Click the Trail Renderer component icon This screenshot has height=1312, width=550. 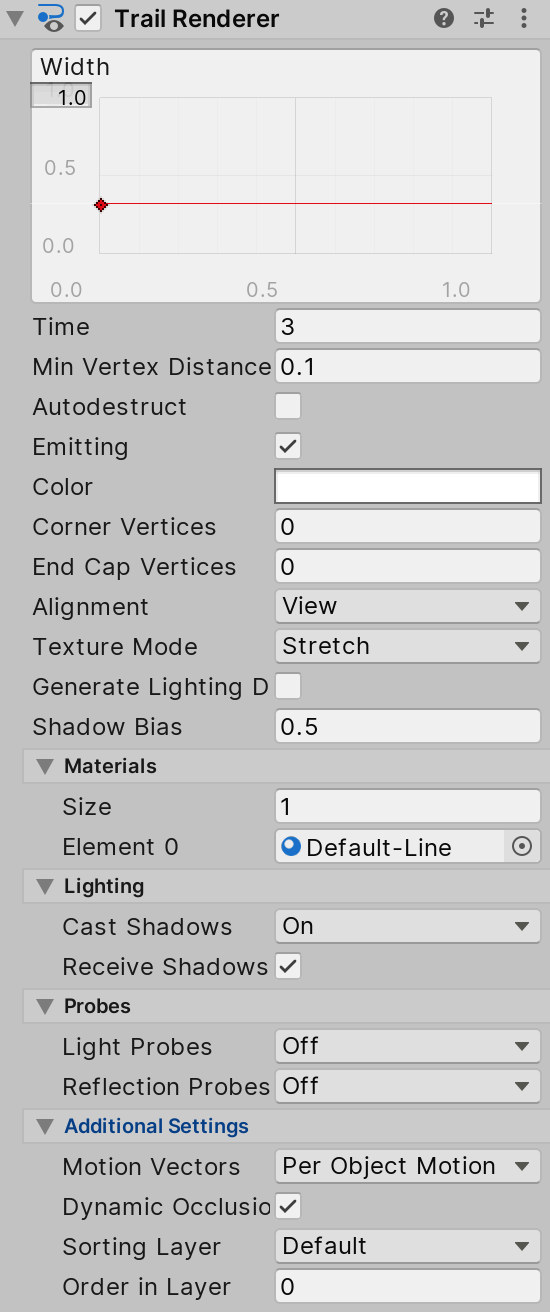(x=50, y=18)
